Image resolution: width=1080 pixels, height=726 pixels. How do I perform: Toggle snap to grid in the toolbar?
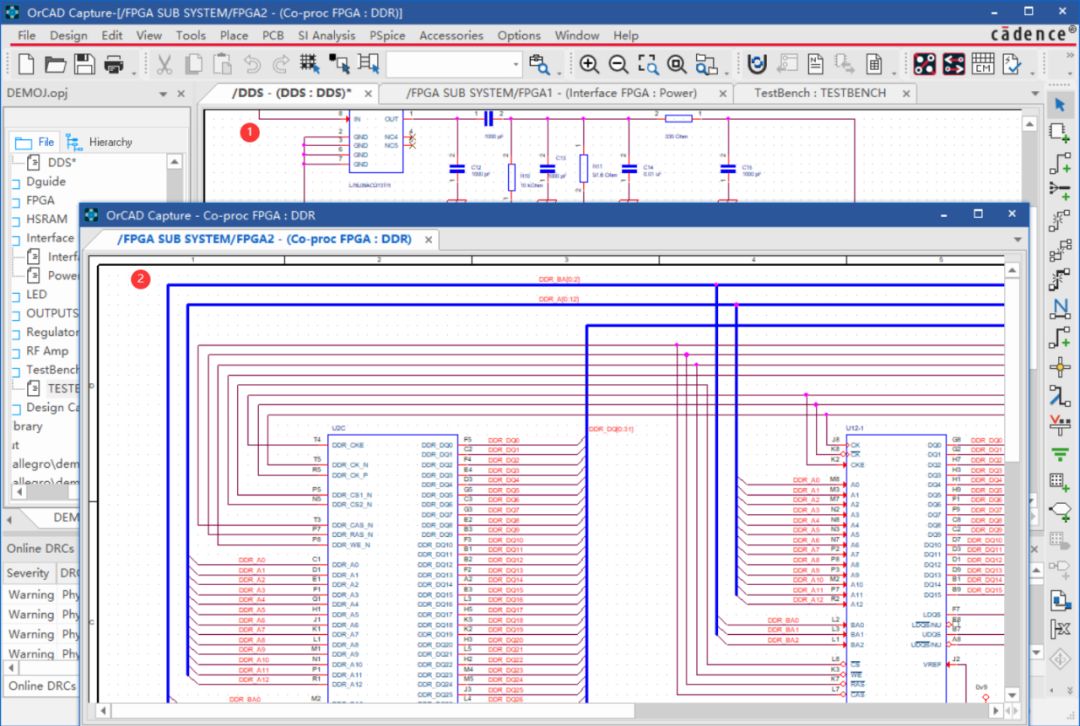tap(310, 64)
